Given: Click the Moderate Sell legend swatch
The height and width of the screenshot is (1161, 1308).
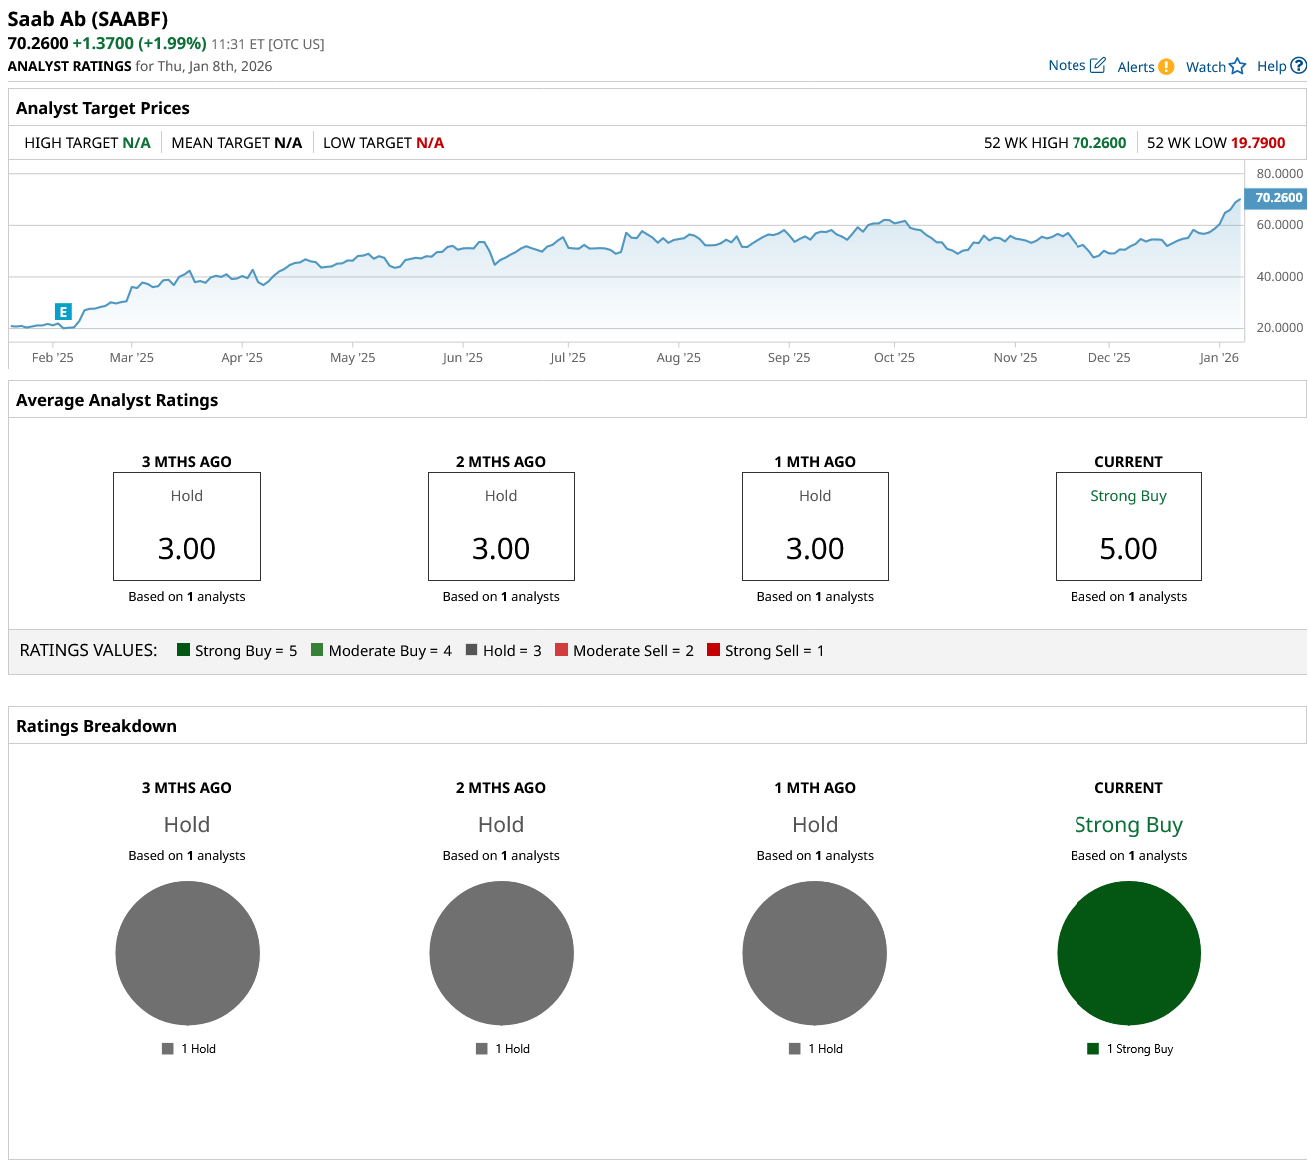Looking at the screenshot, I should [x=561, y=650].
